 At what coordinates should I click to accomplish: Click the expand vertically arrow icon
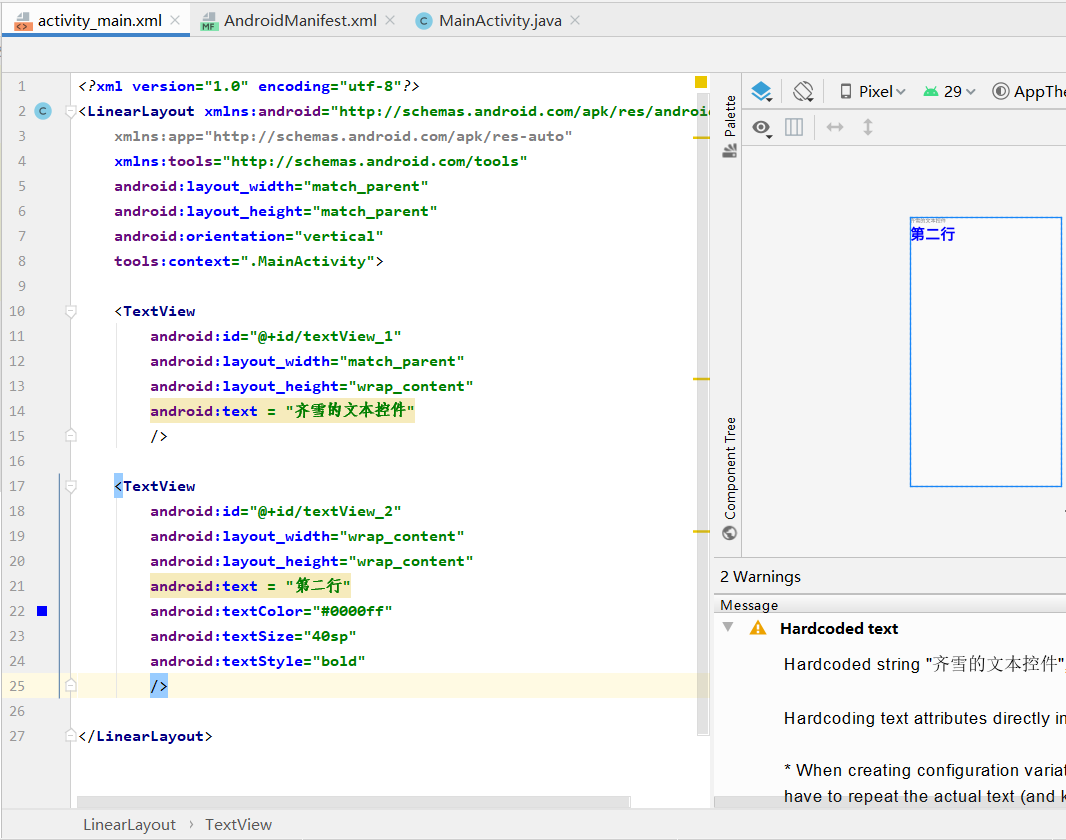click(x=868, y=127)
